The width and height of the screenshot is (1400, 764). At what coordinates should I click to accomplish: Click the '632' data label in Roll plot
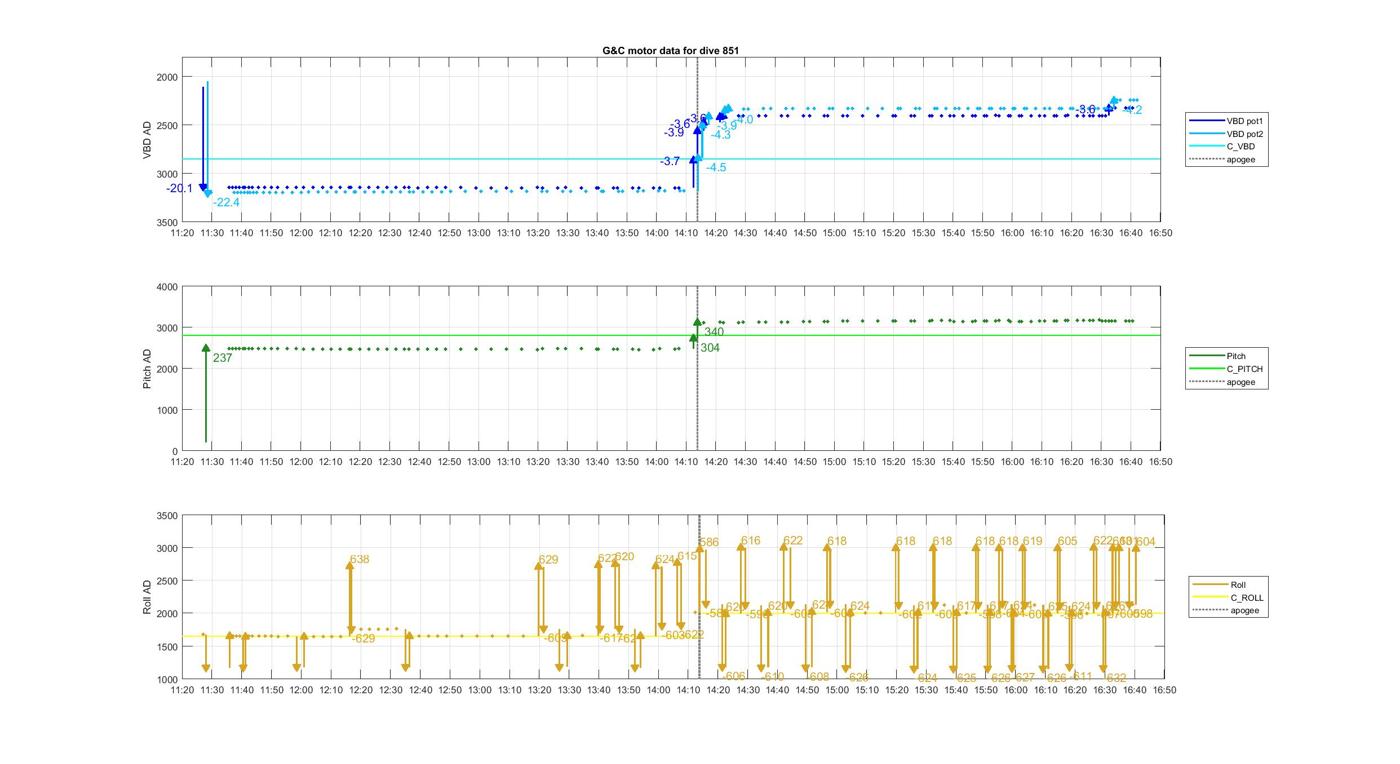tap(1117, 678)
